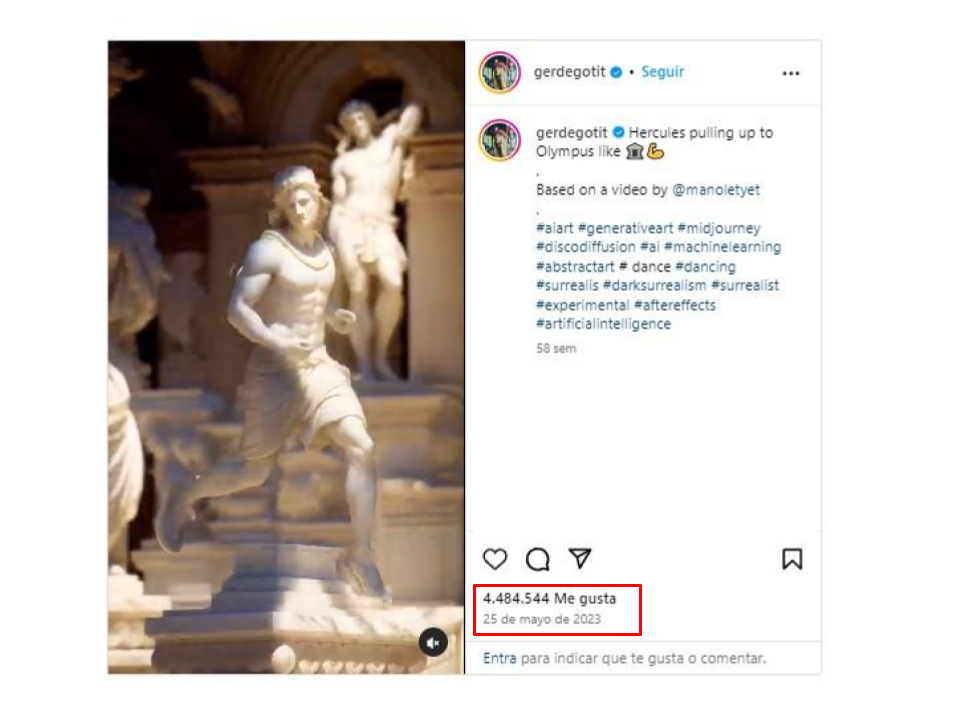Screen dimensions: 960x720
Task: Open gerdegotit profile picture in header
Action: (x=500, y=72)
